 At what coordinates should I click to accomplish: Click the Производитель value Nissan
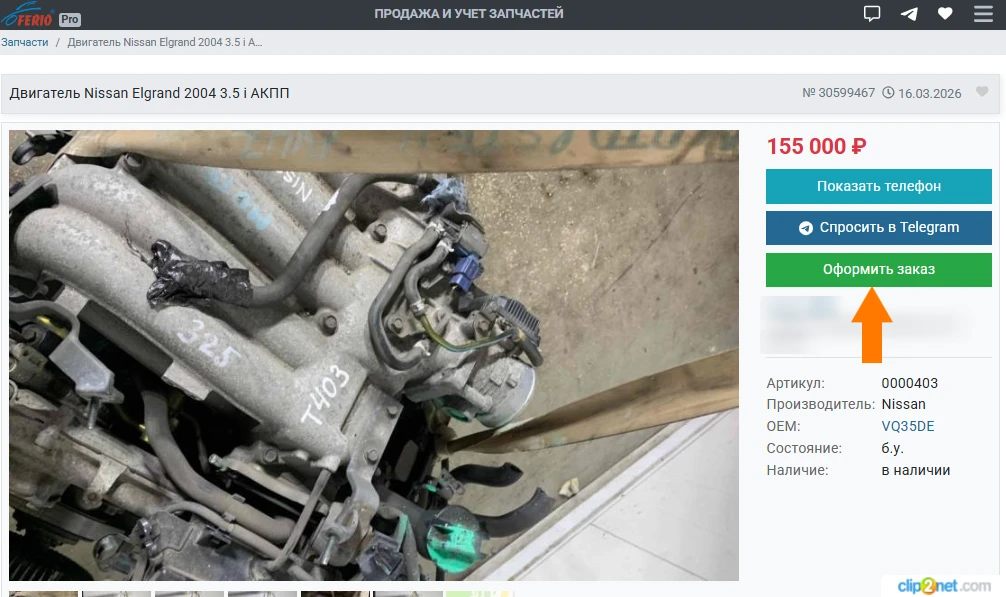click(x=903, y=405)
